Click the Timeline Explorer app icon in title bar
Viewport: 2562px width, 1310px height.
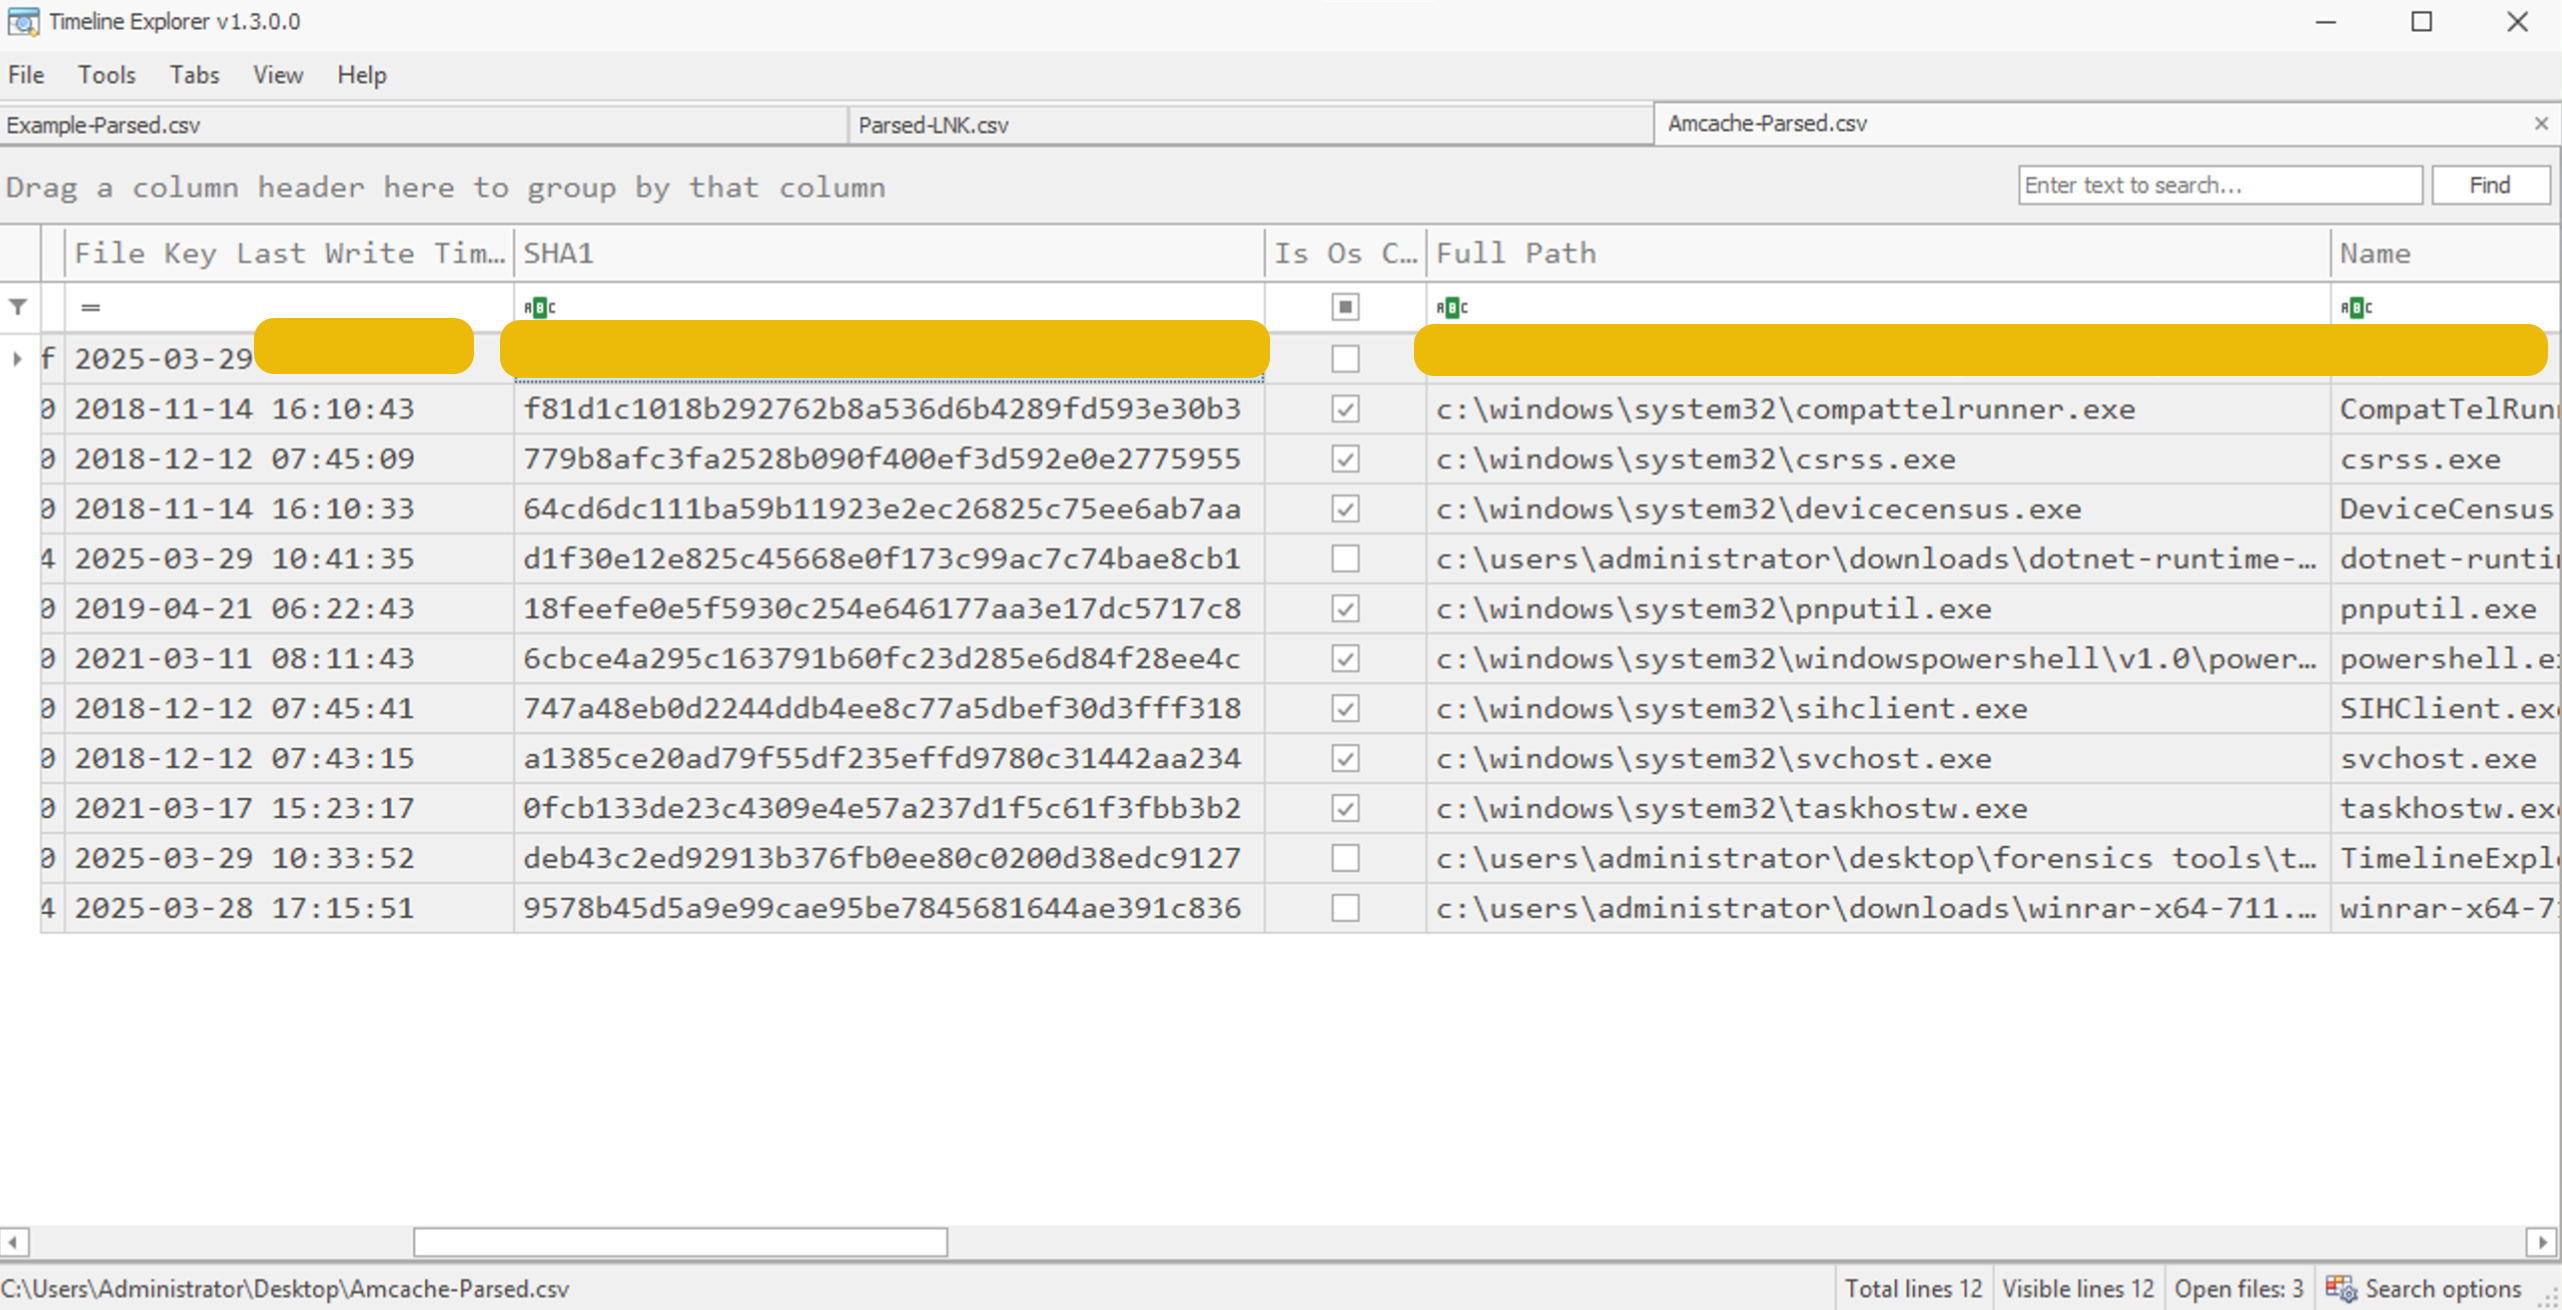[23, 21]
